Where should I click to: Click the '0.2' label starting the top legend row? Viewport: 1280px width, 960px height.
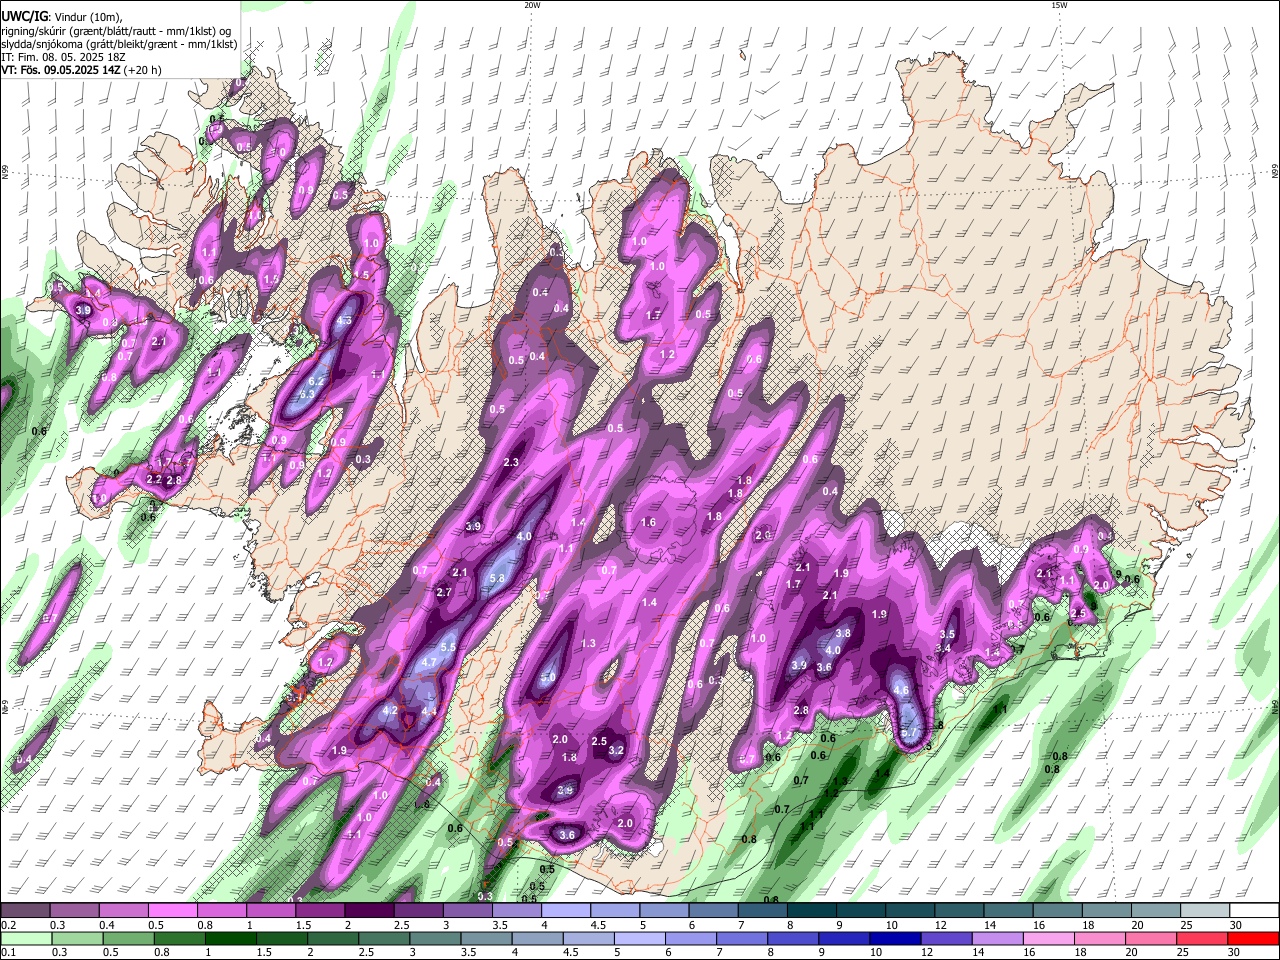point(8,925)
